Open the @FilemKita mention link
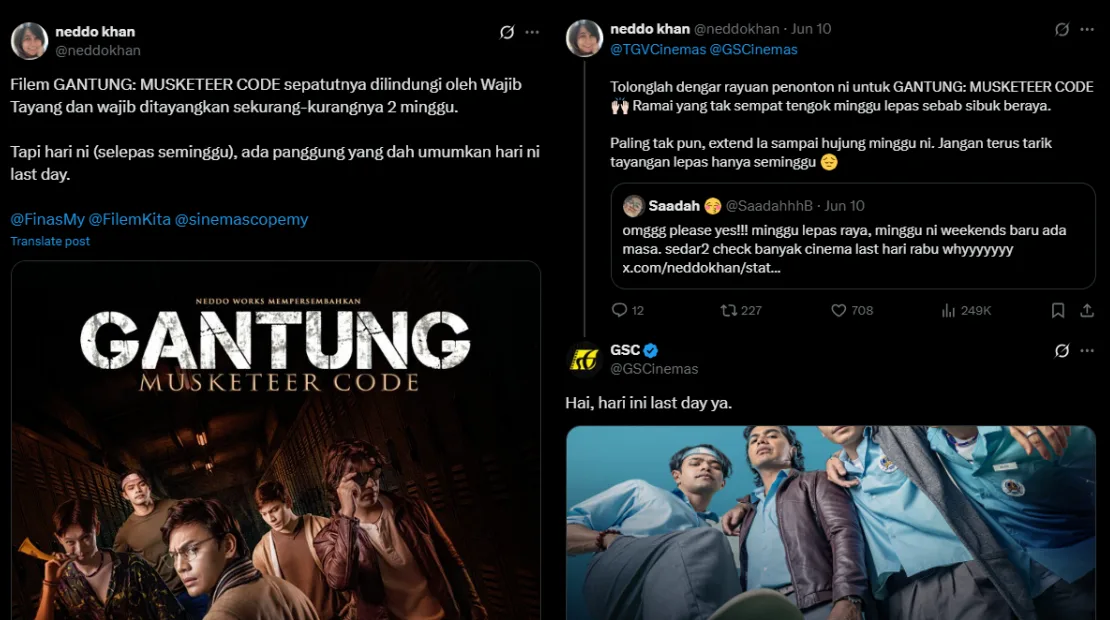This screenshot has height=620, width=1110. point(130,219)
